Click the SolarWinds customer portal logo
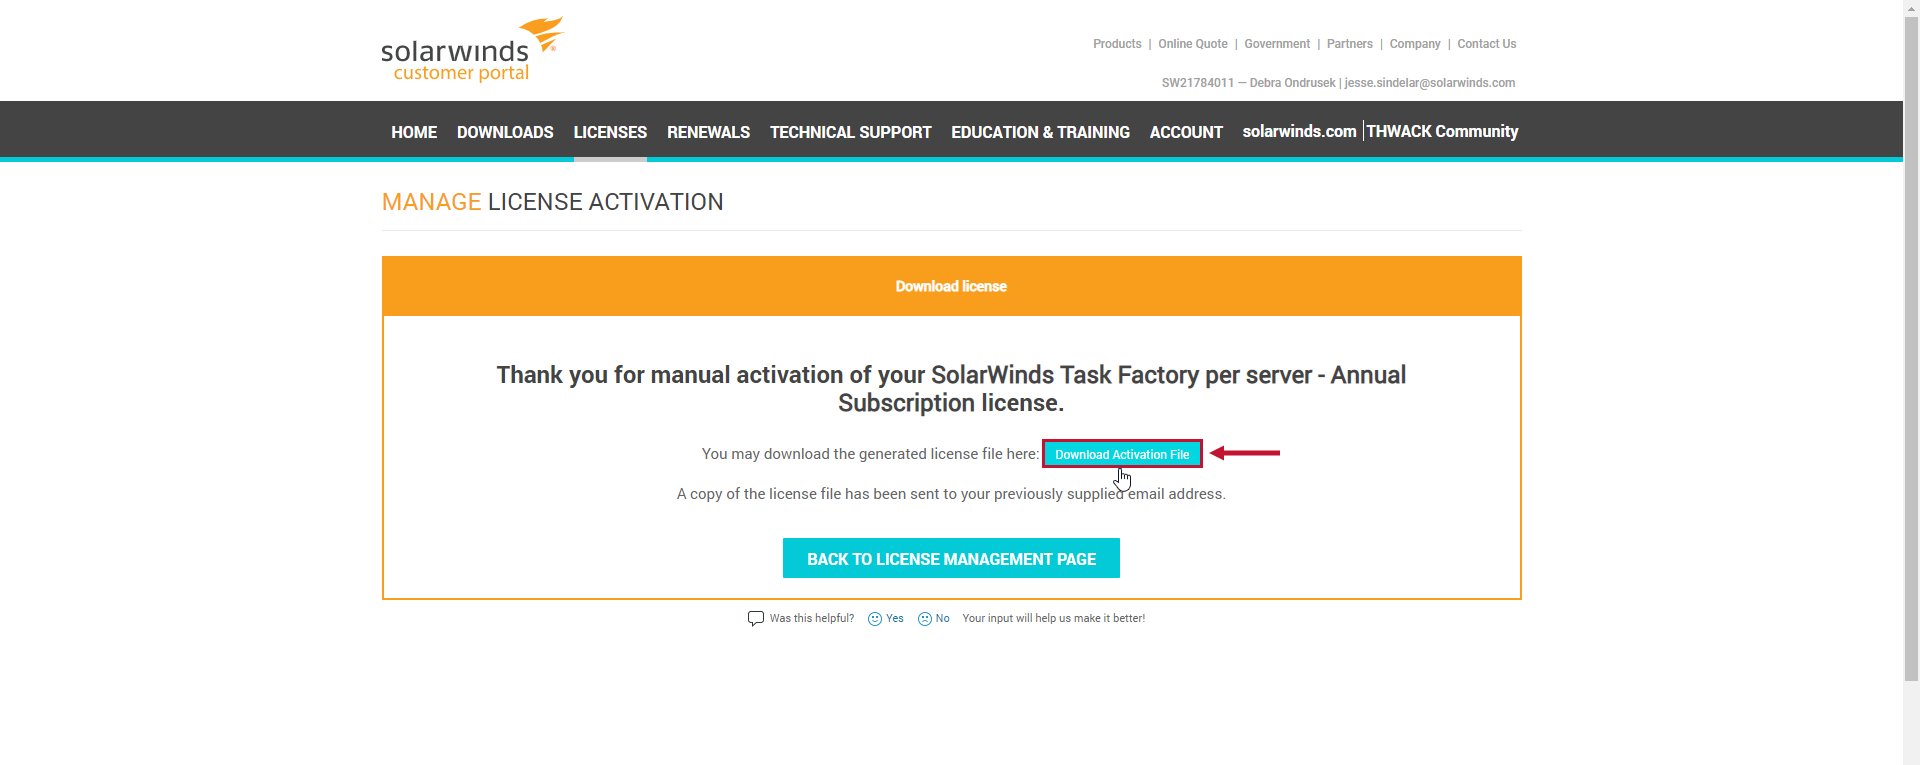The image size is (1920, 765). pos(472,49)
